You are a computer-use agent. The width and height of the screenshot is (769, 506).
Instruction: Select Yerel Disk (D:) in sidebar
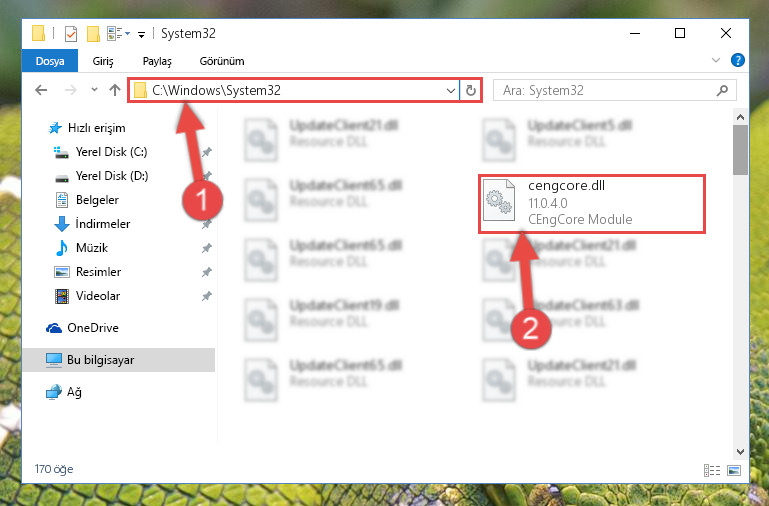pyautogui.click(x=112, y=176)
